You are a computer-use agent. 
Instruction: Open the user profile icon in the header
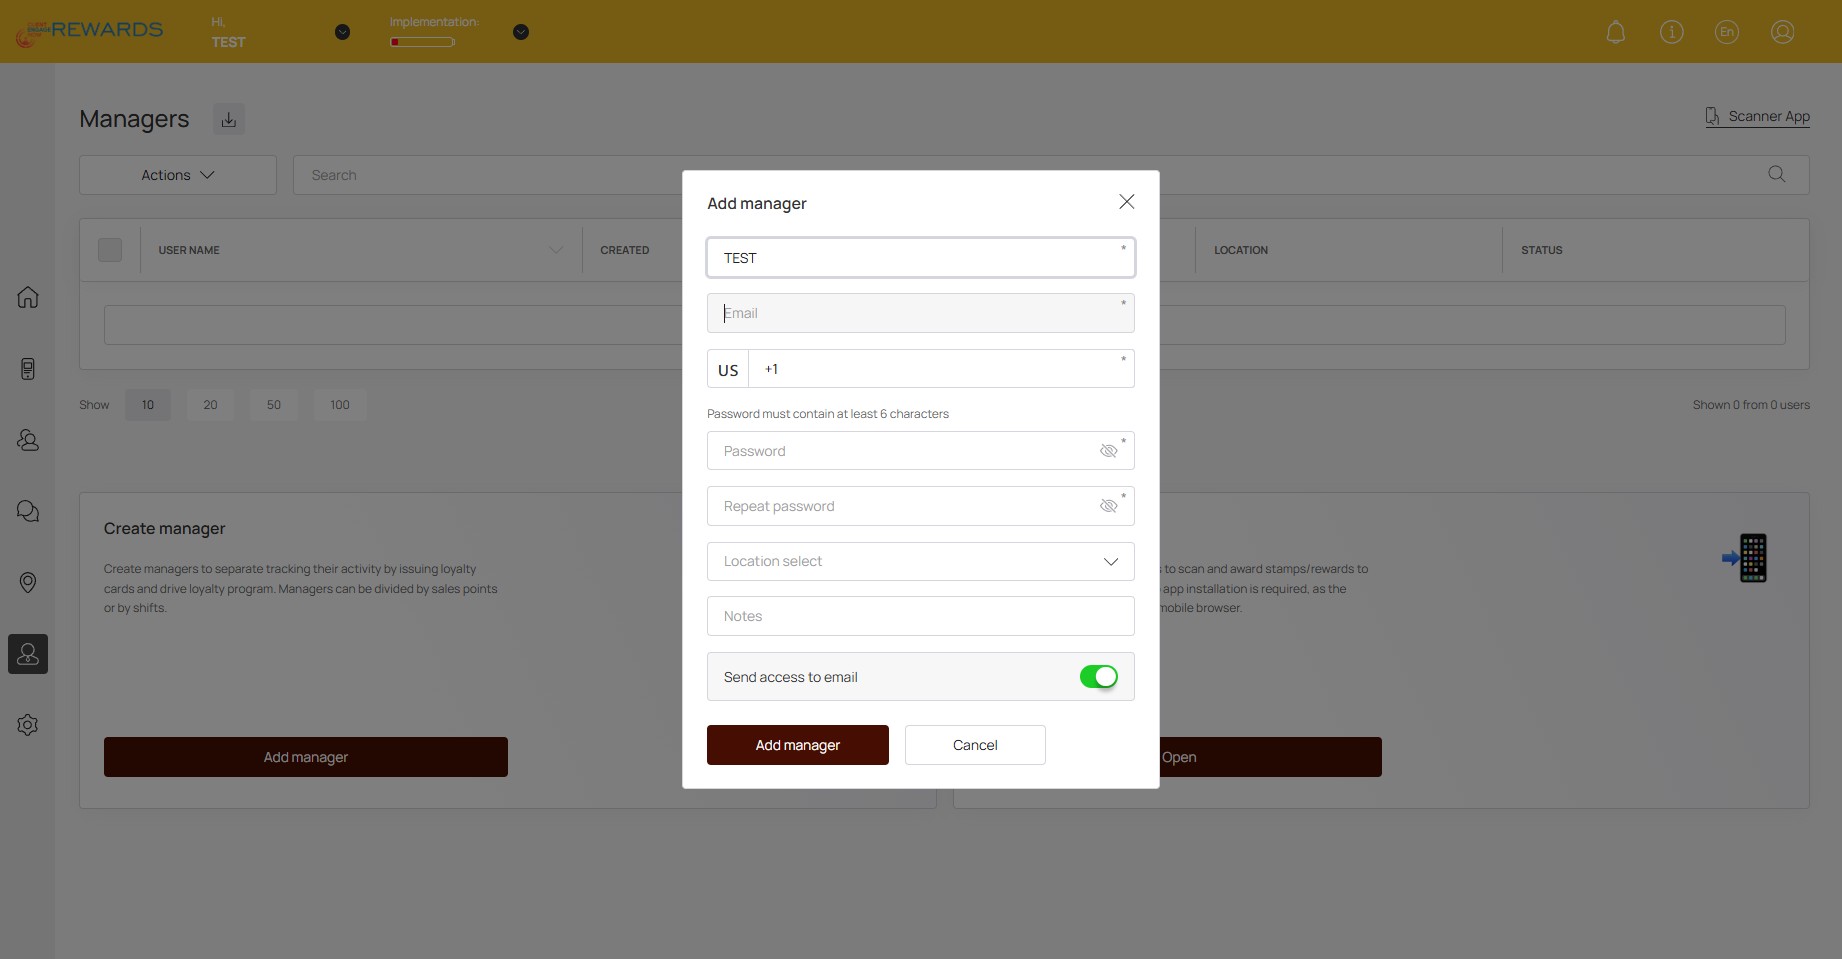click(x=1783, y=32)
